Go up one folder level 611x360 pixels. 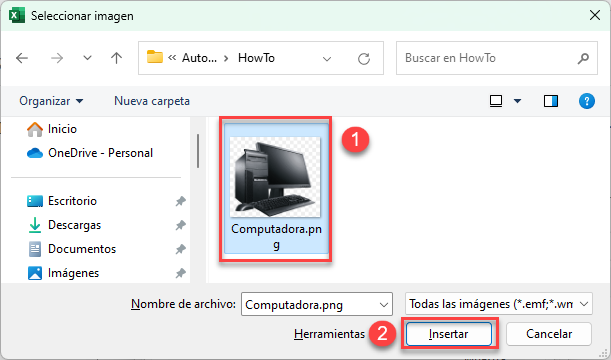[116, 58]
